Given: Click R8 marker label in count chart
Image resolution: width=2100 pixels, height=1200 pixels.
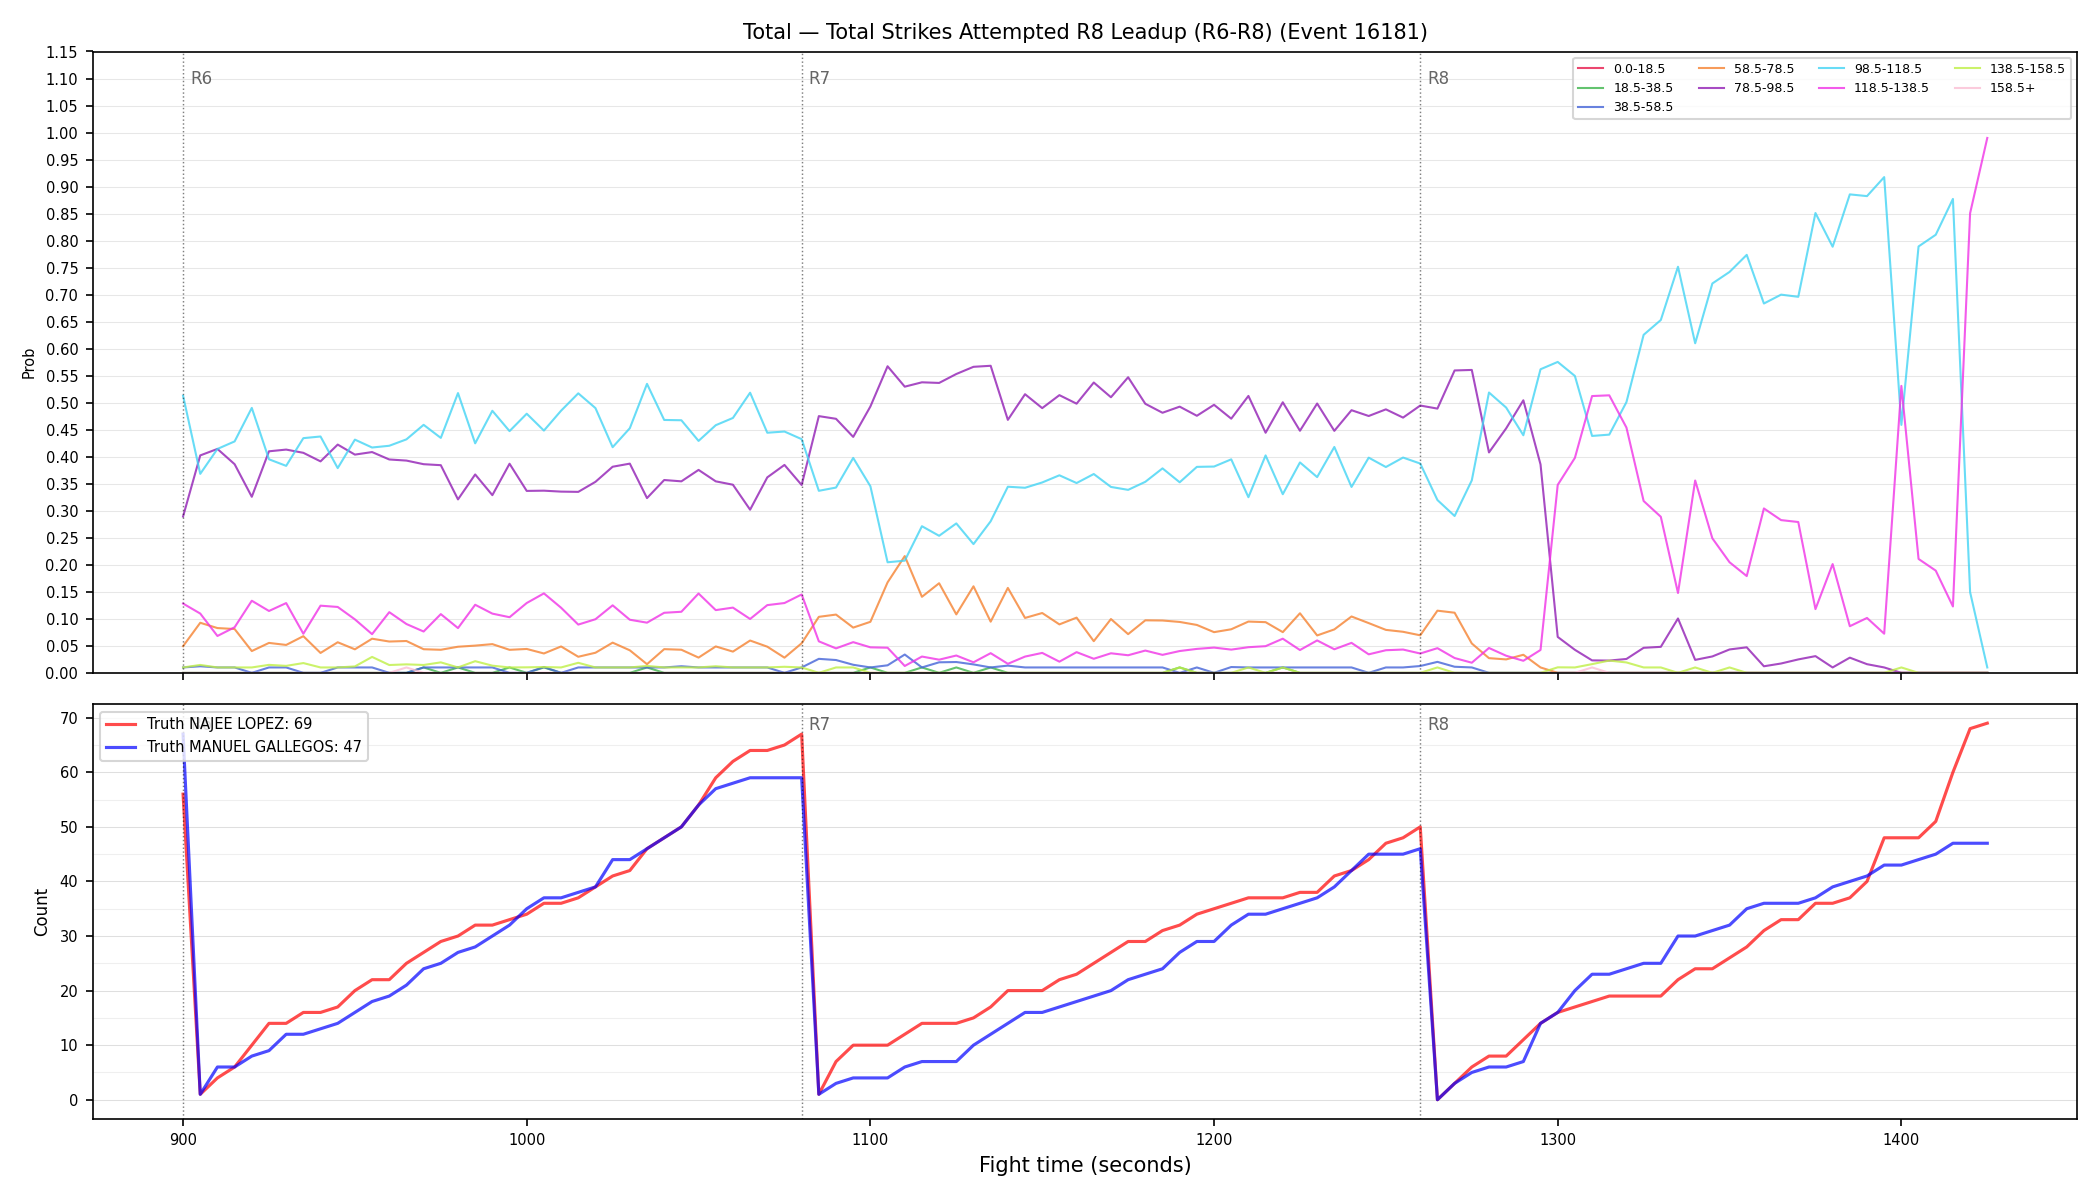Looking at the screenshot, I should pos(1438,725).
